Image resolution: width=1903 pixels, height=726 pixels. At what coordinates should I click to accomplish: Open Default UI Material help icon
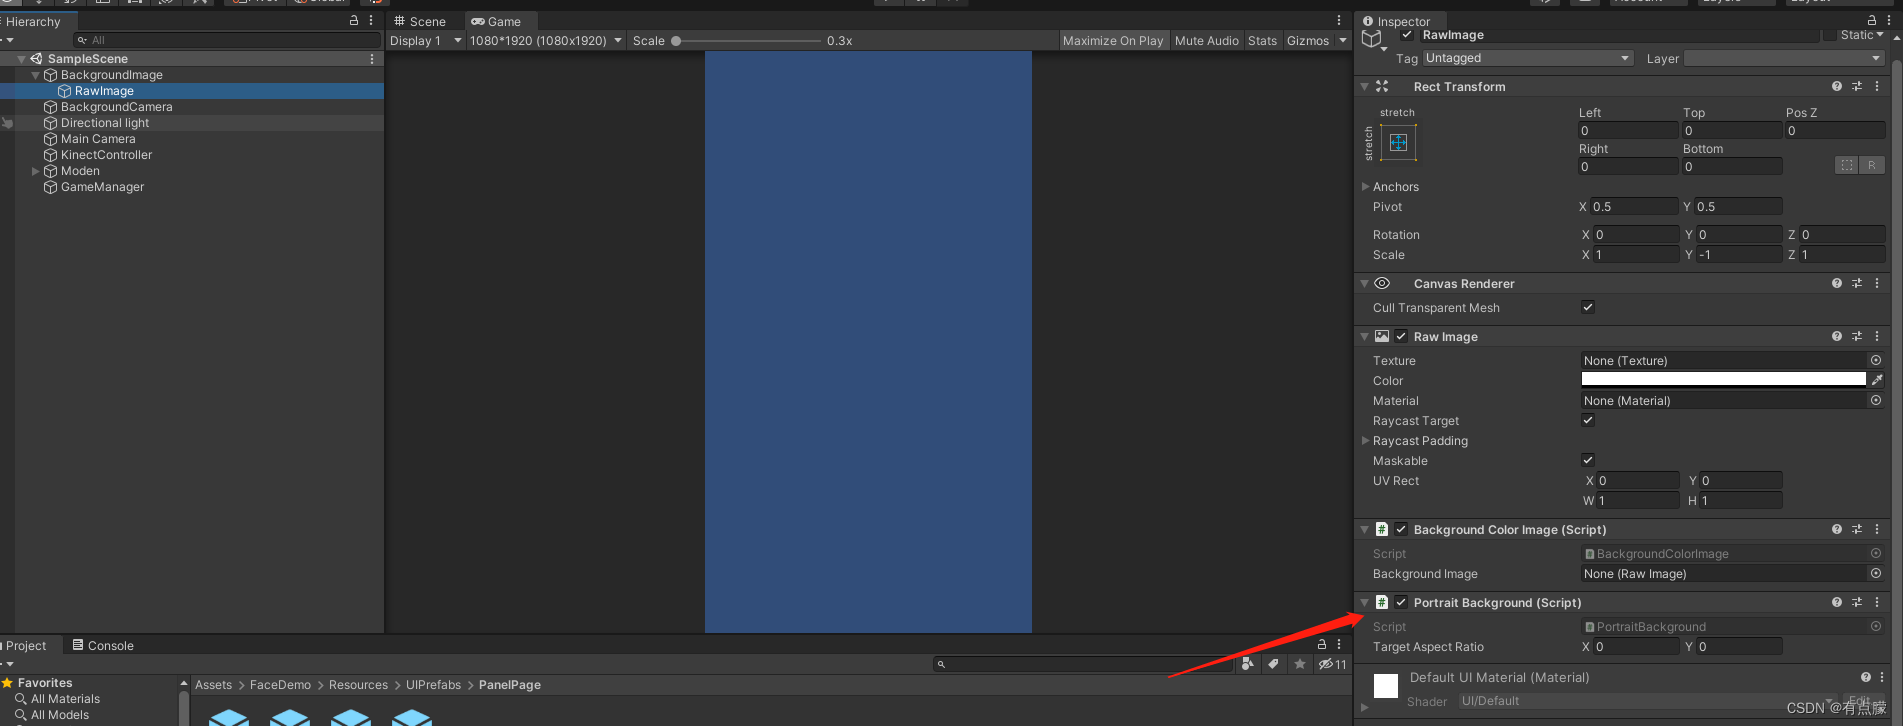1866,677
